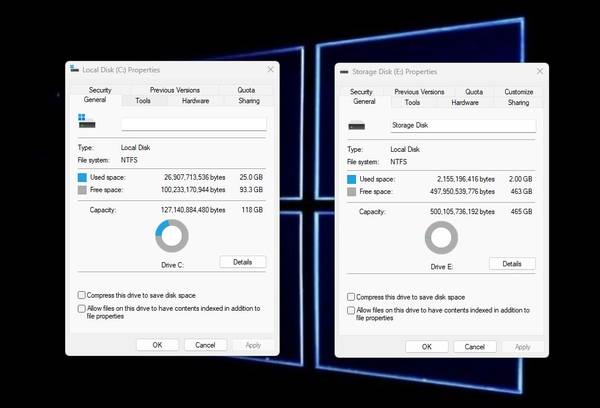Click the title bar icon of Local Disk (C:) Properties
This screenshot has width=600, height=408.
pos(73,70)
